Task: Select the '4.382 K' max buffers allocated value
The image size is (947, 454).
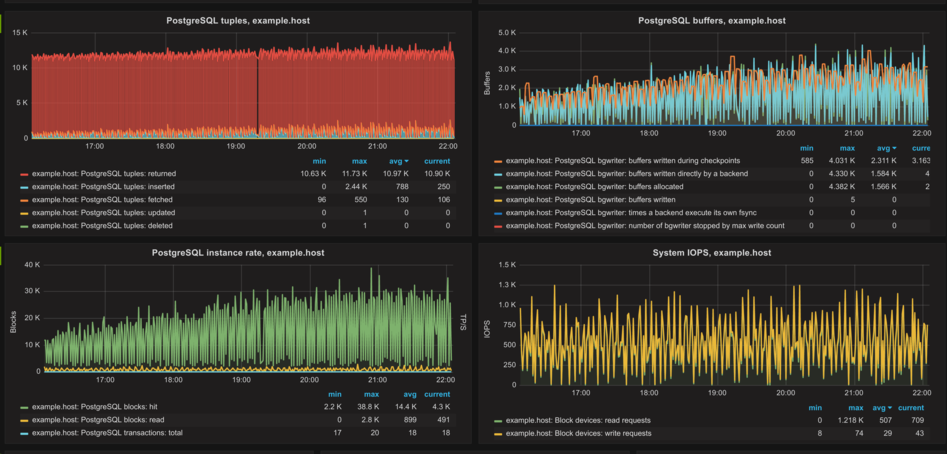Action: point(841,187)
